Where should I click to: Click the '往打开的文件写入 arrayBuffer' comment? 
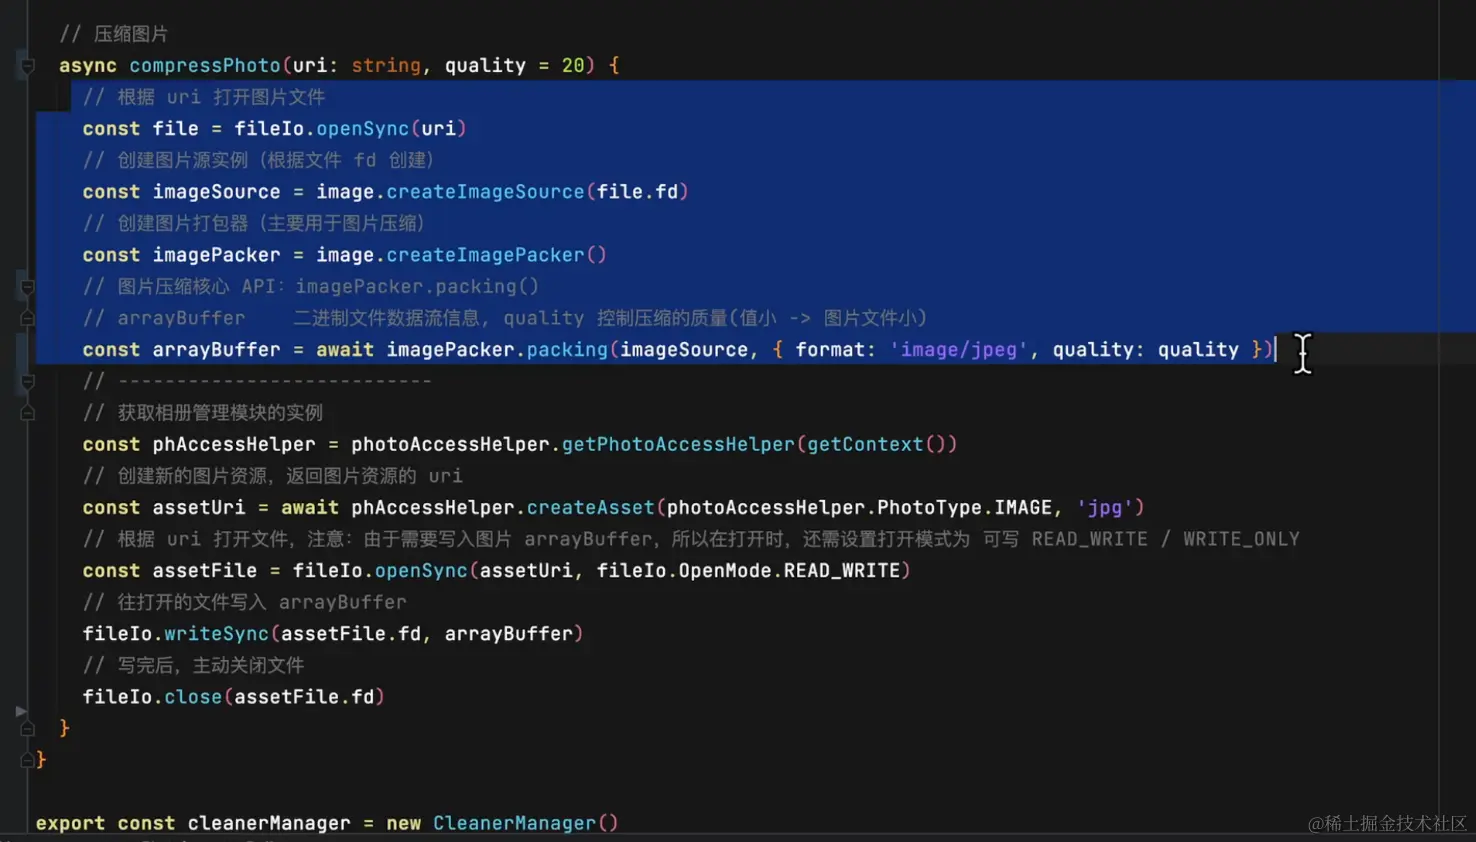[244, 603]
